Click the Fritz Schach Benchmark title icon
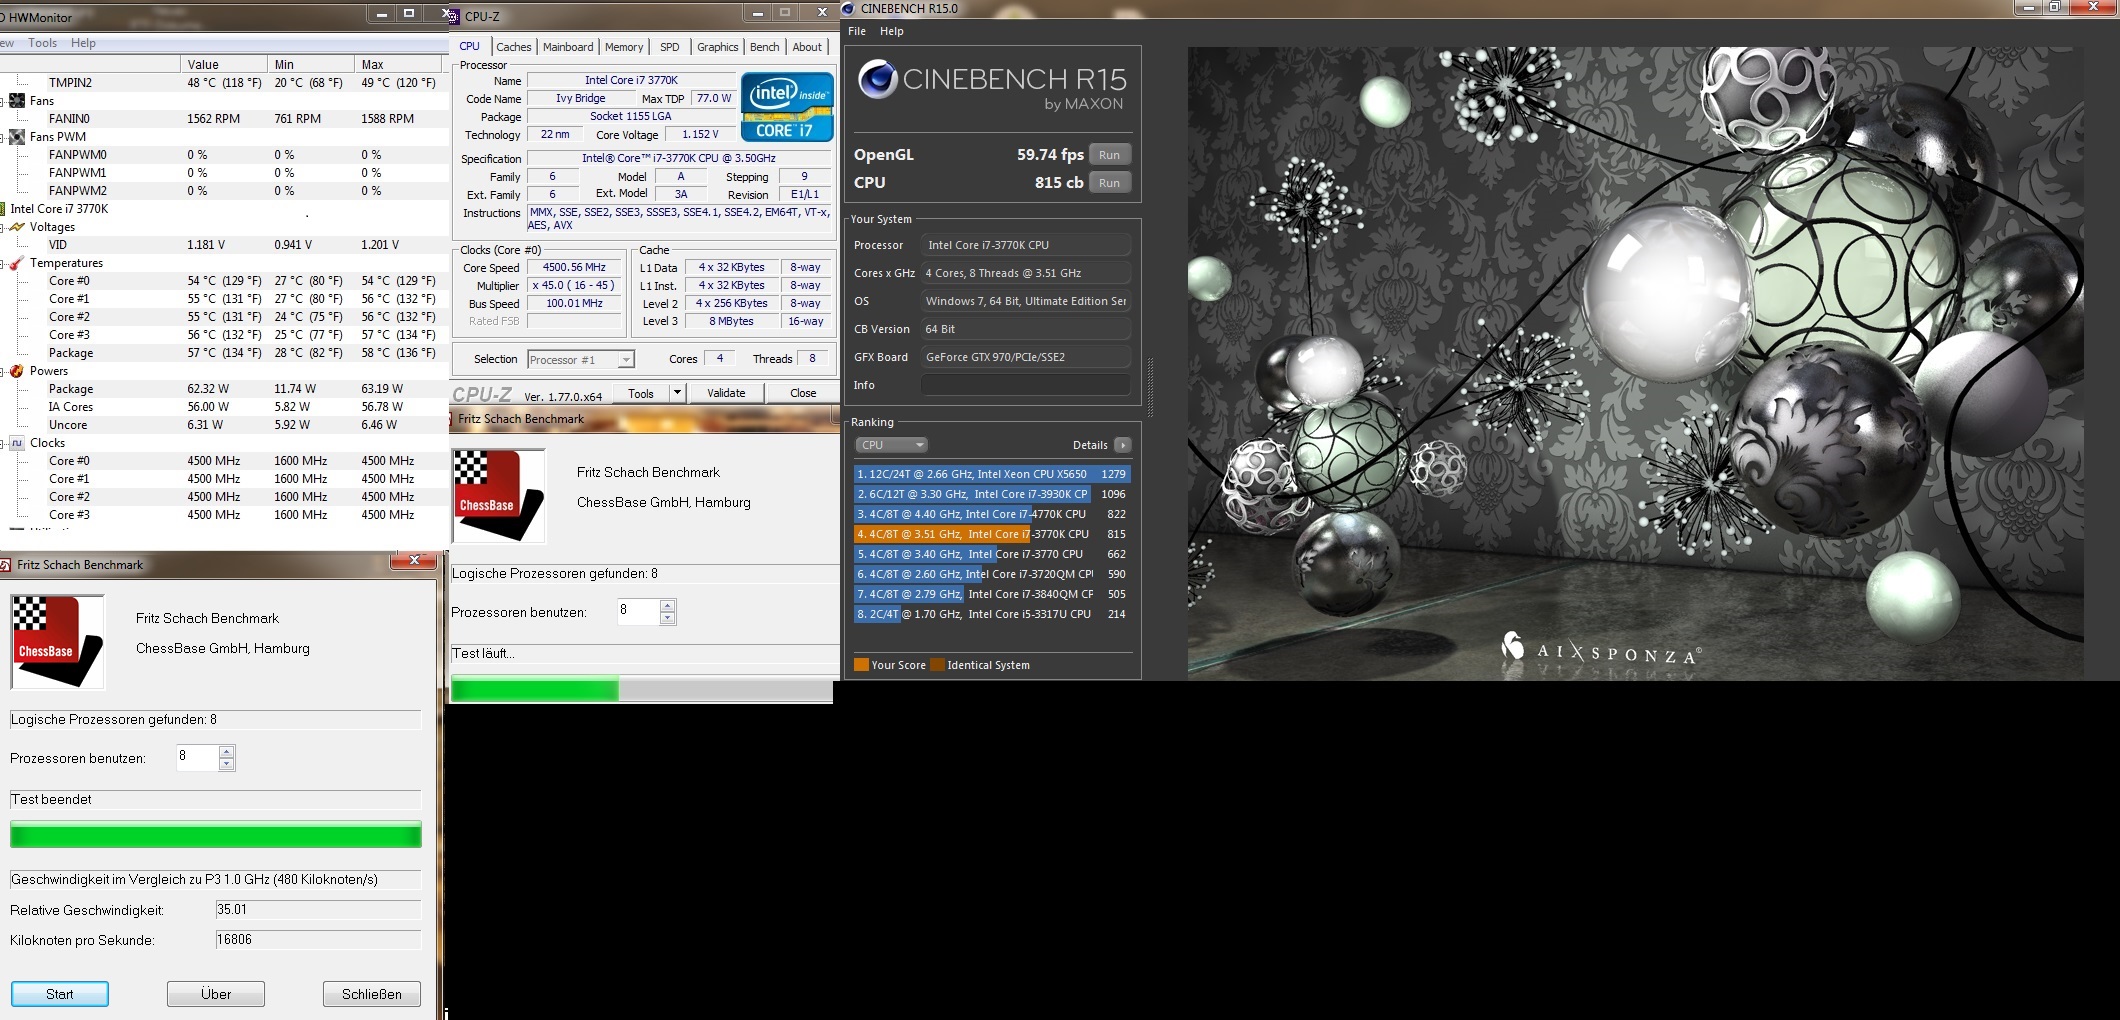The image size is (2120, 1020). click(x=6, y=565)
